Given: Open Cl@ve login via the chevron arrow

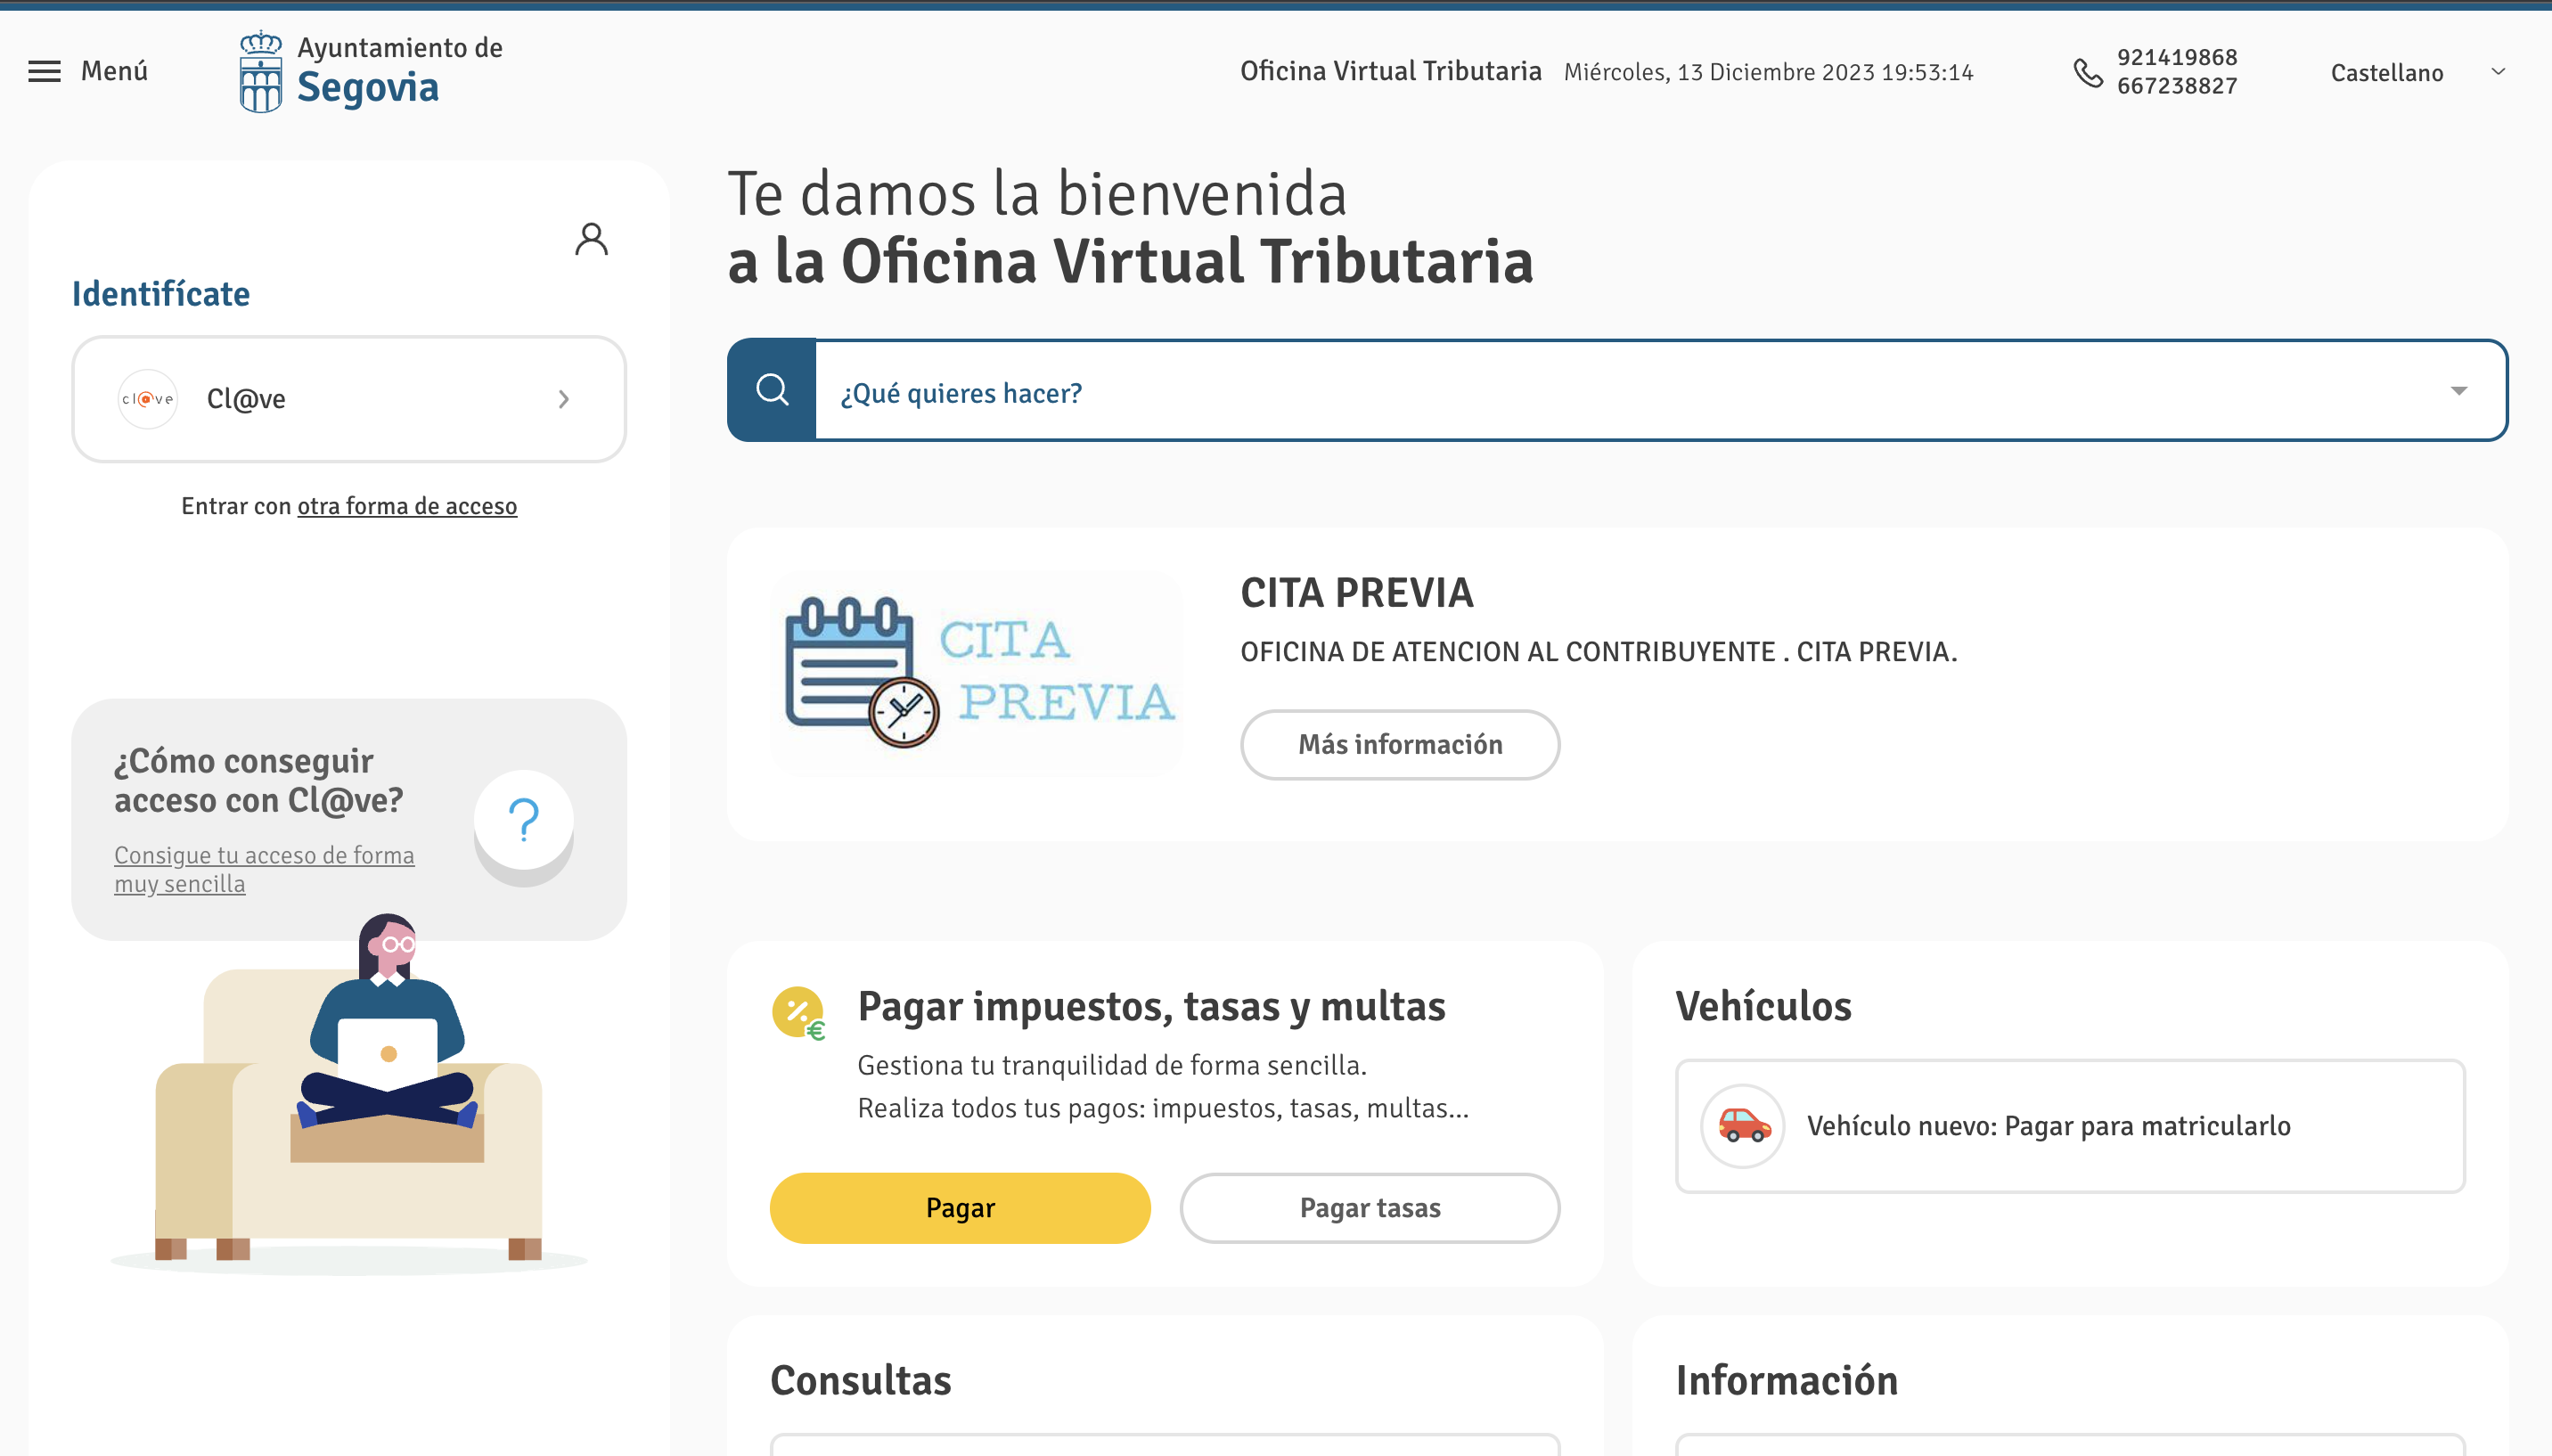Looking at the screenshot, I should coord(564,399).
